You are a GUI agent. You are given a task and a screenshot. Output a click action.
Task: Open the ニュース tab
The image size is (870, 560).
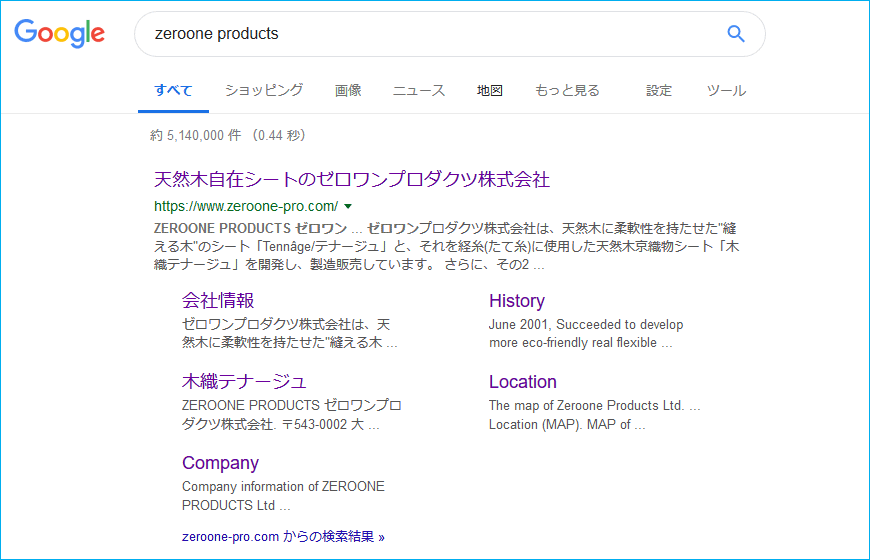point(419,90)
